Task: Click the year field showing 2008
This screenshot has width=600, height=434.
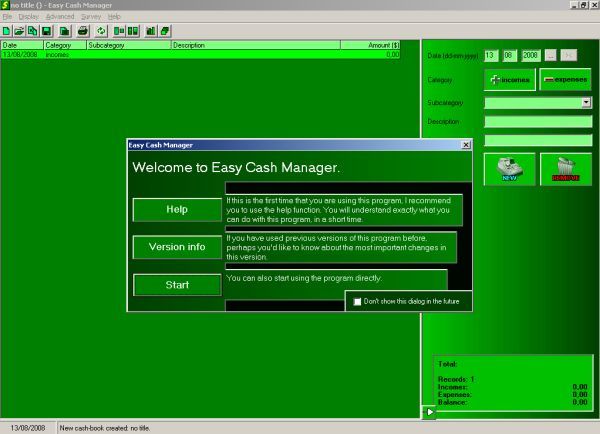Action: tap(531, 55)
